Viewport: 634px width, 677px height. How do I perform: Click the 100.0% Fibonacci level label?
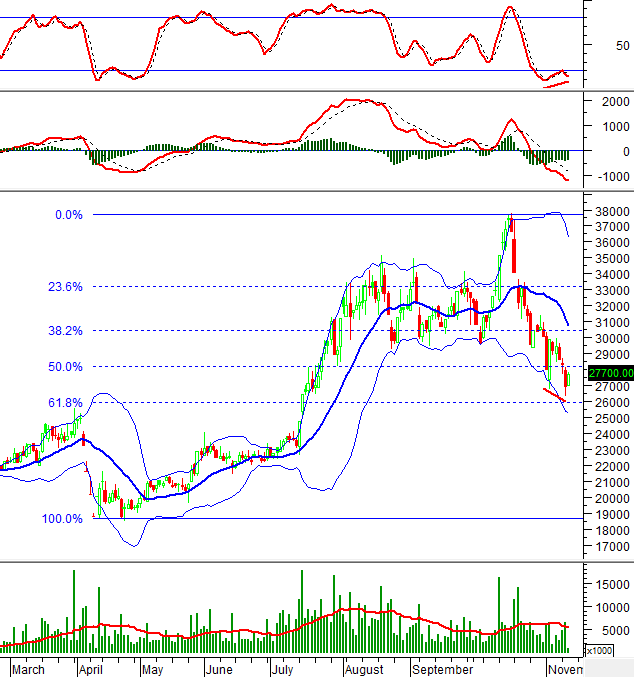pos(63,519)
